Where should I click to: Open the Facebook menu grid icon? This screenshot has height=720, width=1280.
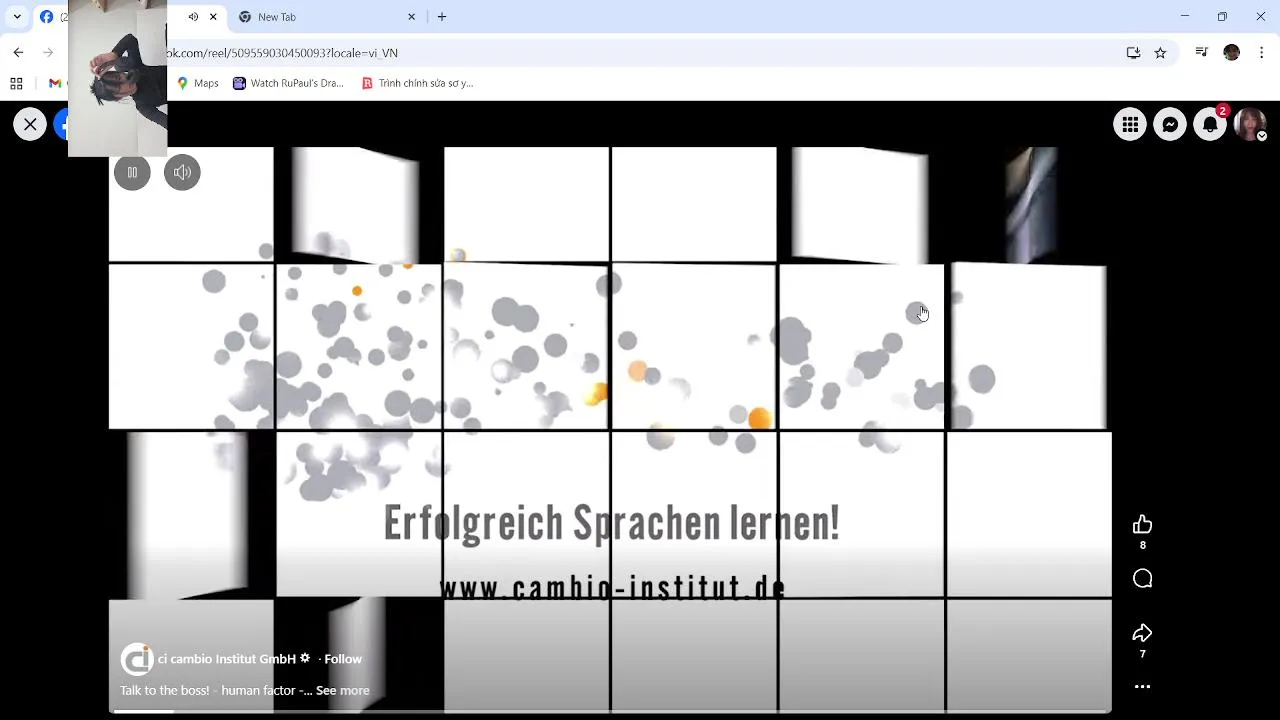click(1130, 124)
